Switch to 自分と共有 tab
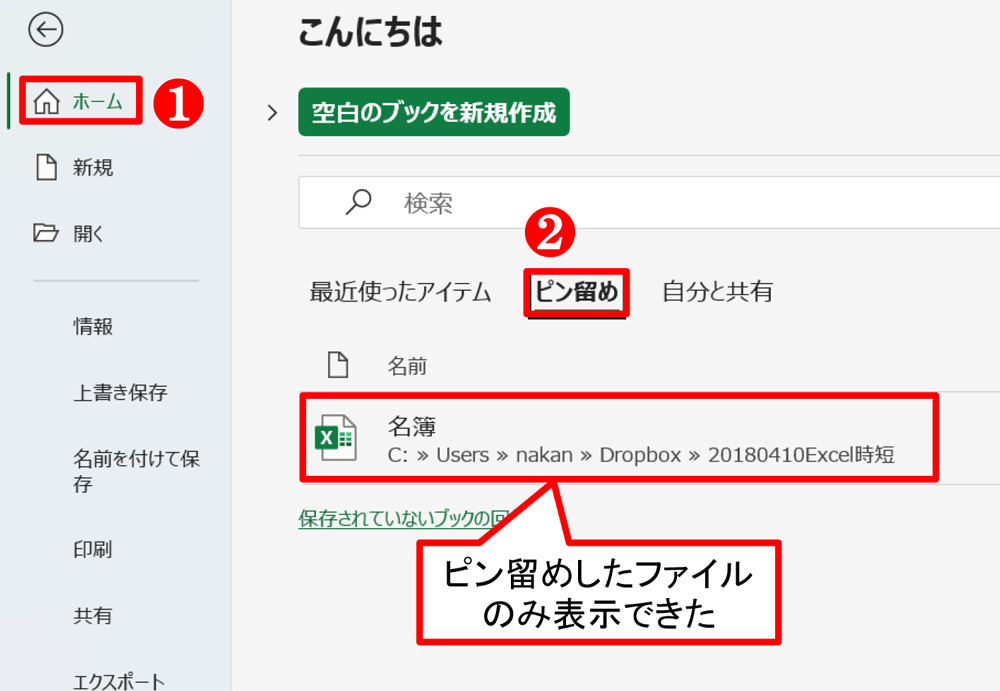This screenshot has width=1000, height=691. click(717, 292)
